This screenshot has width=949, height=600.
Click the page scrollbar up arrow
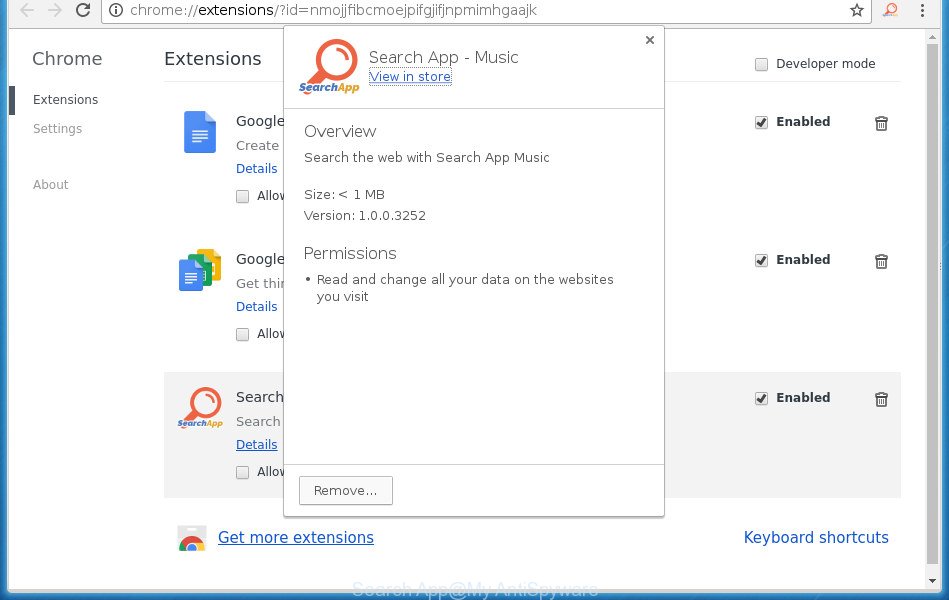933,38
